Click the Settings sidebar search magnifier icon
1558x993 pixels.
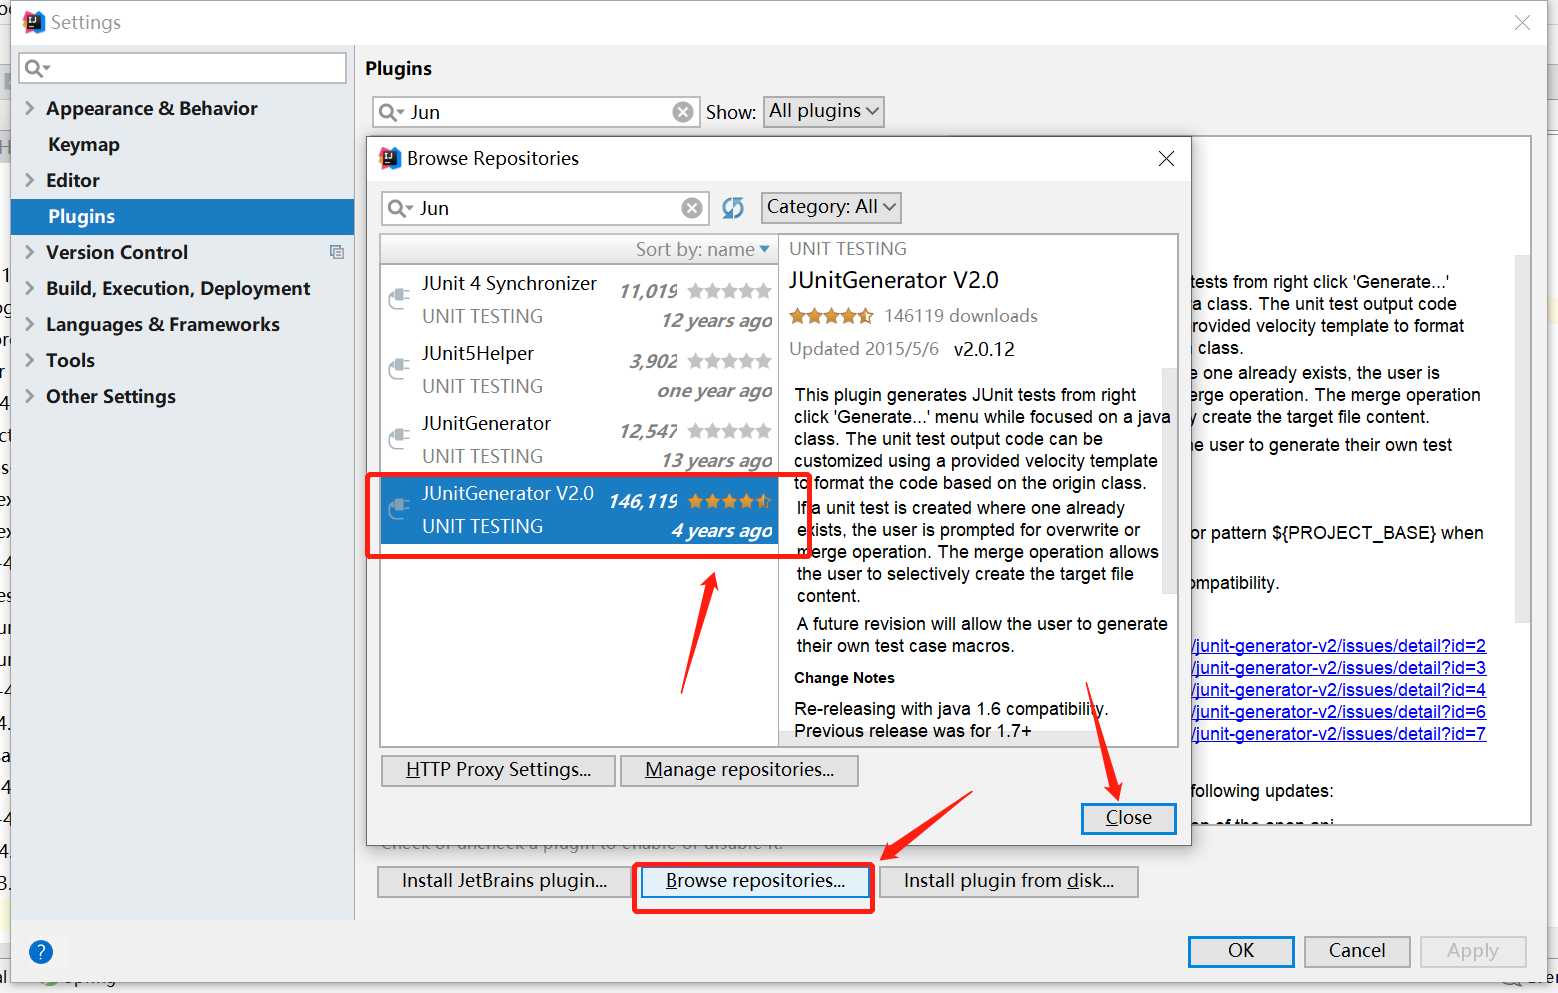(x=36, y=68)
